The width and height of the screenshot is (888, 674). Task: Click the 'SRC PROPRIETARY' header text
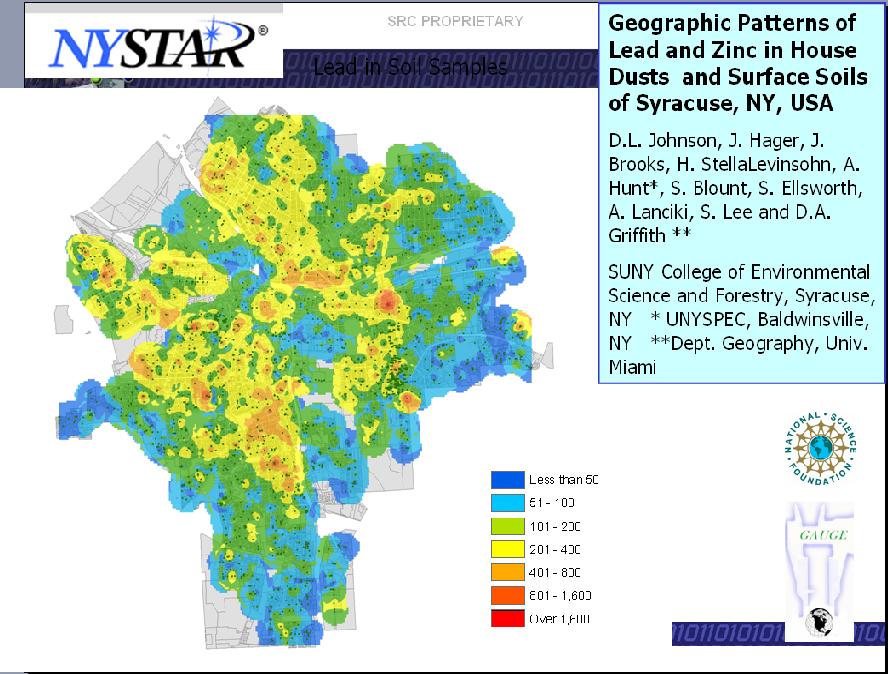[455, 21]
